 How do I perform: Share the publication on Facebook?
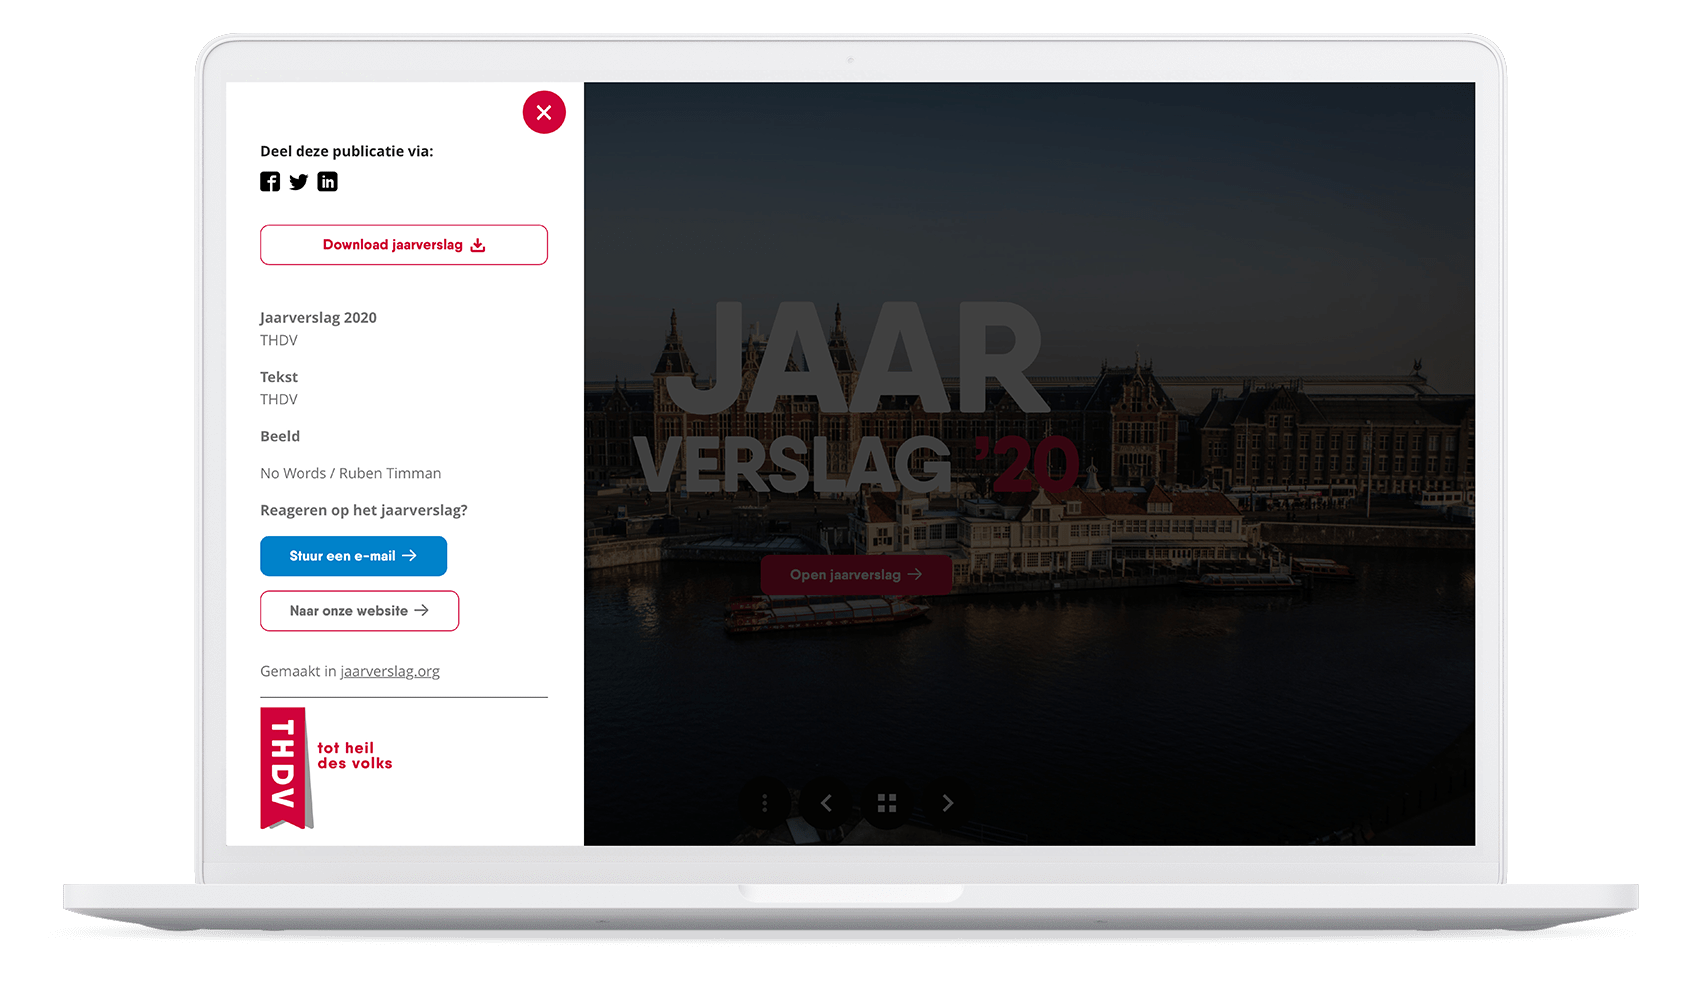coord(270,182)
